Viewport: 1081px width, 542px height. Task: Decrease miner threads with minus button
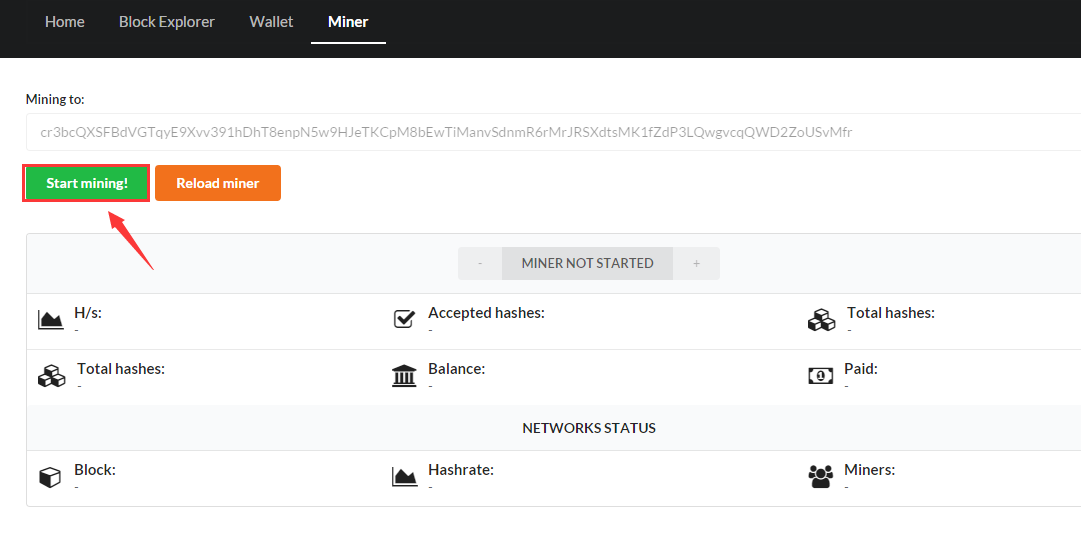point(480,263)
